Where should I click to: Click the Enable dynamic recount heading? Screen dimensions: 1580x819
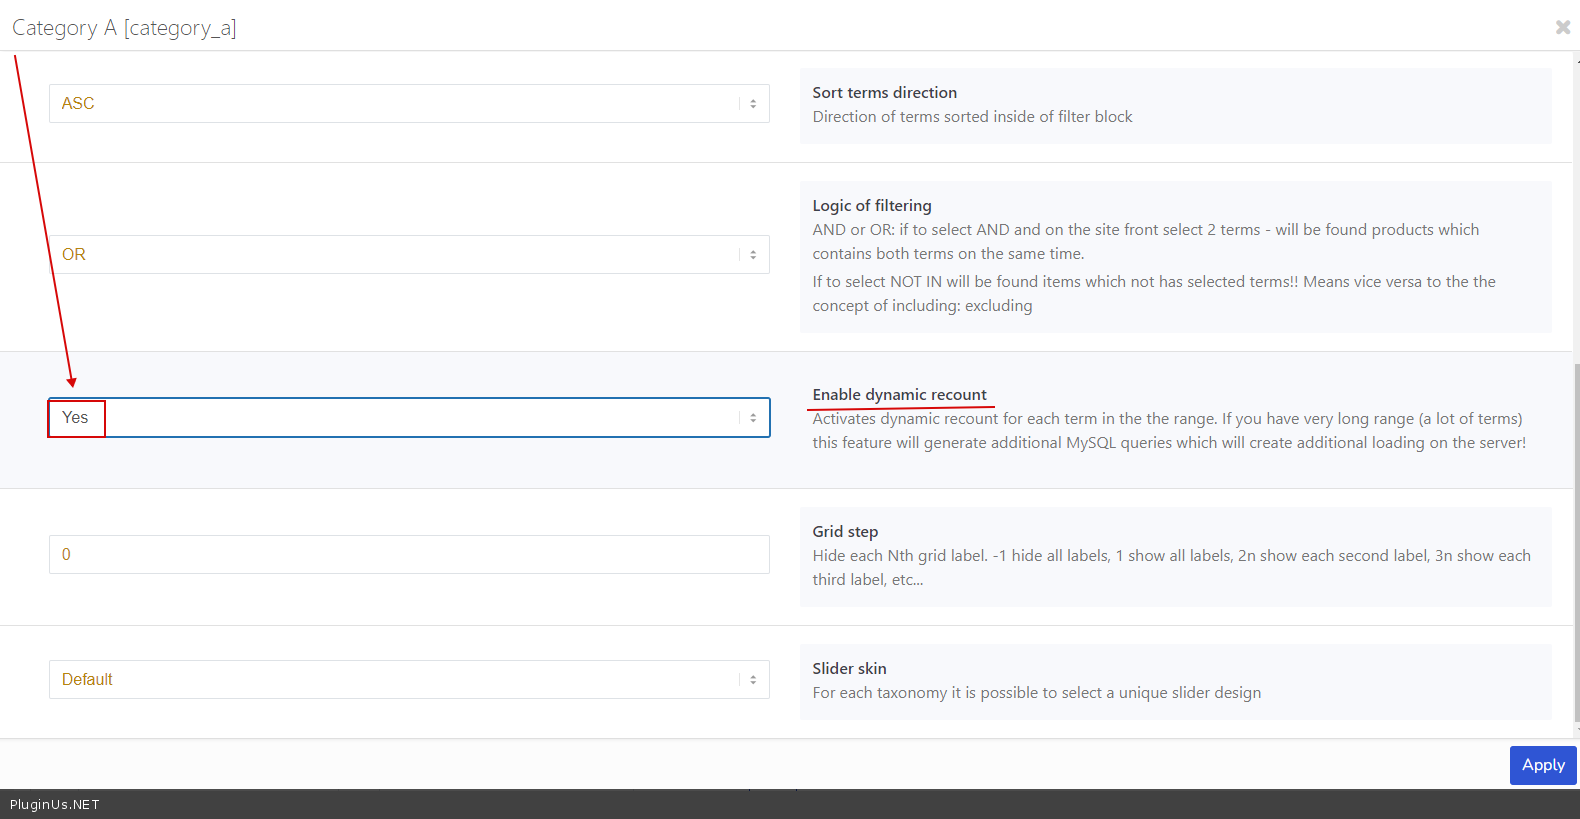click(x=899, y=395)
